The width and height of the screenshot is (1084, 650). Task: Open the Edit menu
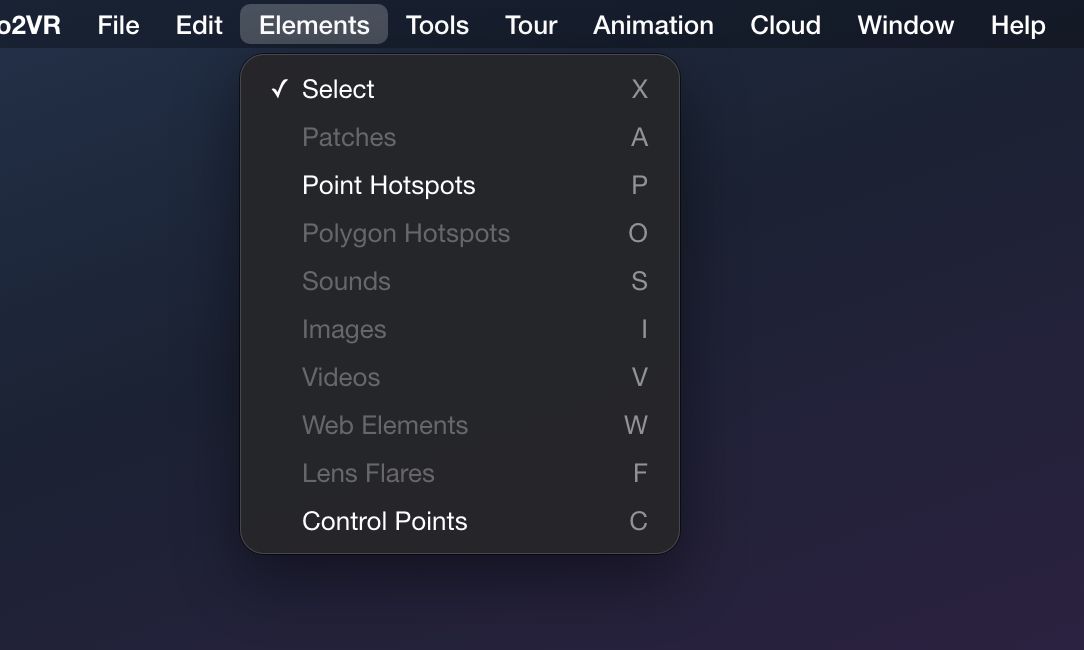(x=199, y=25)
